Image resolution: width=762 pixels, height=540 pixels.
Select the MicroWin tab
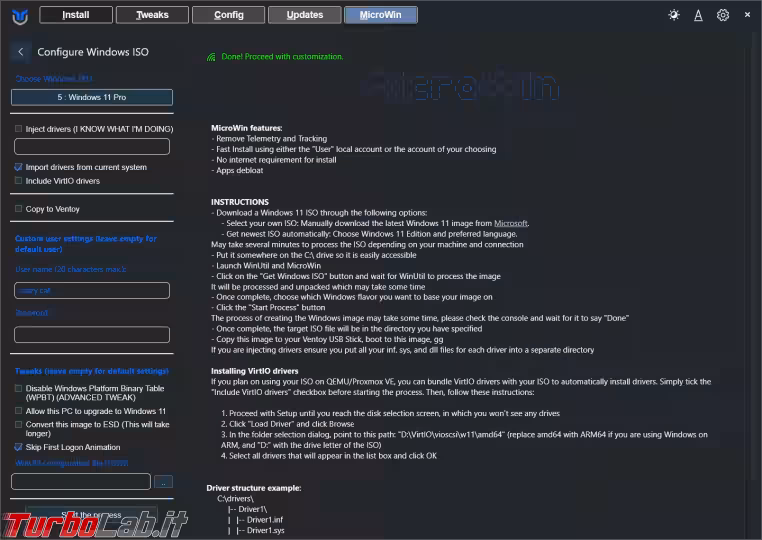[x=381, y=15]
